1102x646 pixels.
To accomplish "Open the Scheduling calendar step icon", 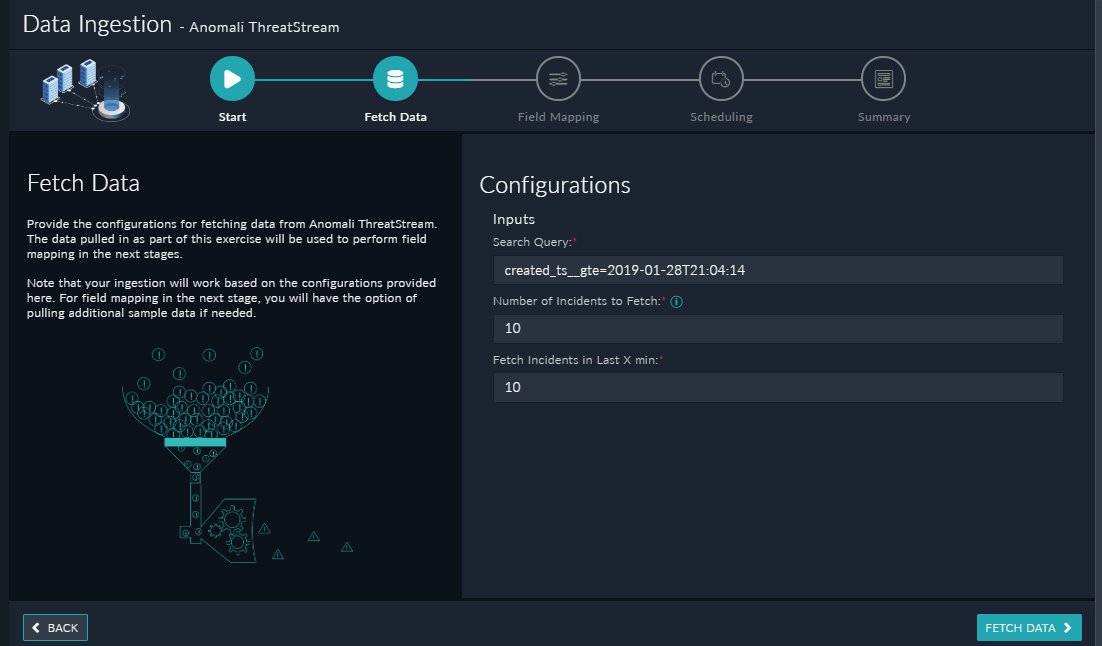I will [x=721, y=79].
